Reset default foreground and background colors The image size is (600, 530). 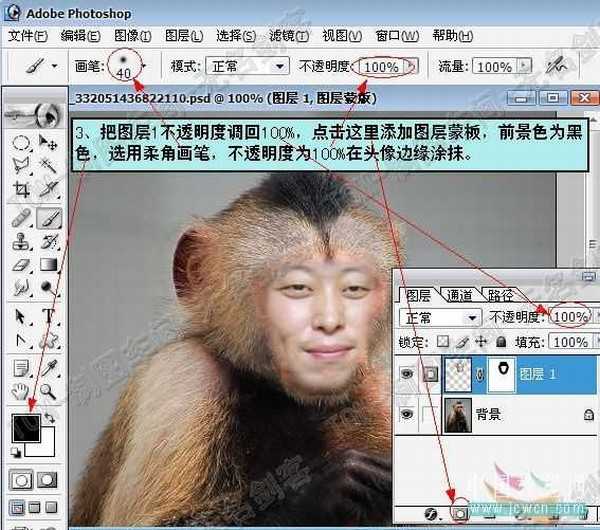coord(16,452)
